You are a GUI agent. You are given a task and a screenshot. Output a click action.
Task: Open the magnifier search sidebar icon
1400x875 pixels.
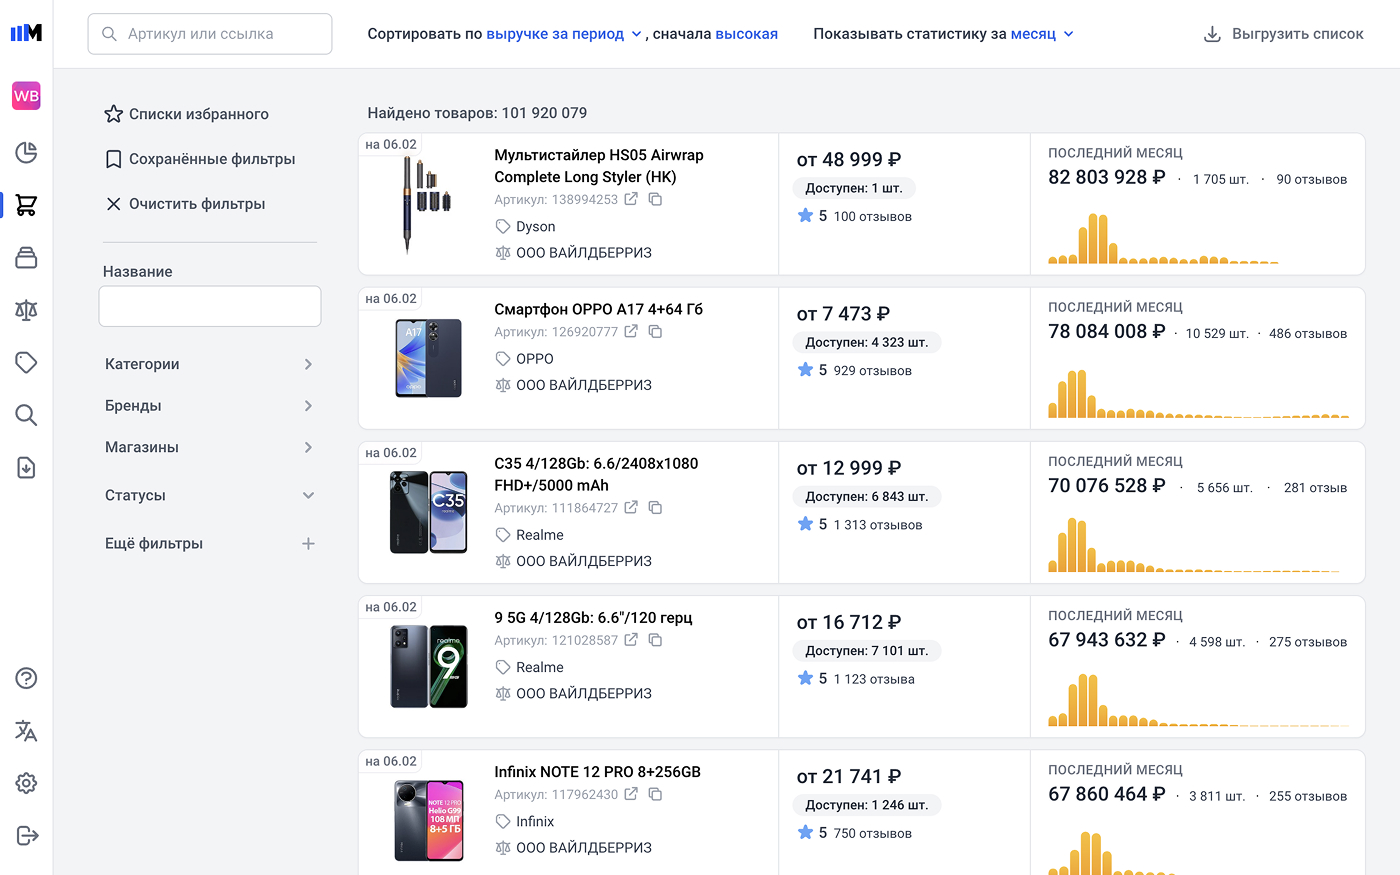(x=26, y=415)
